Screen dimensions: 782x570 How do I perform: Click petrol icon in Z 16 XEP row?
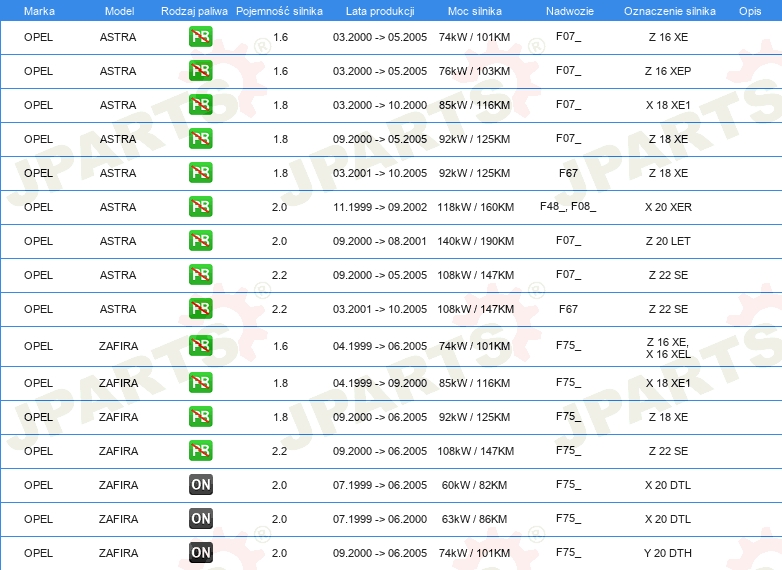click(x=200, y=71)
